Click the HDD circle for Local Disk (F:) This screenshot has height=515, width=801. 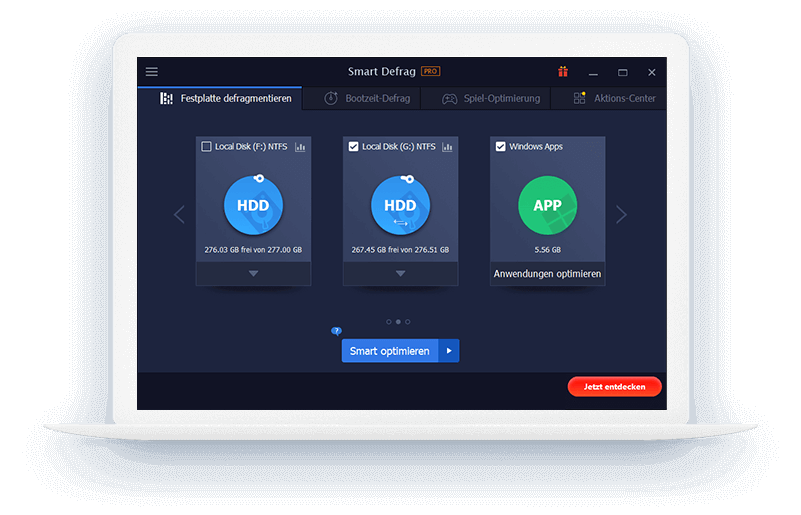(253, 205)
